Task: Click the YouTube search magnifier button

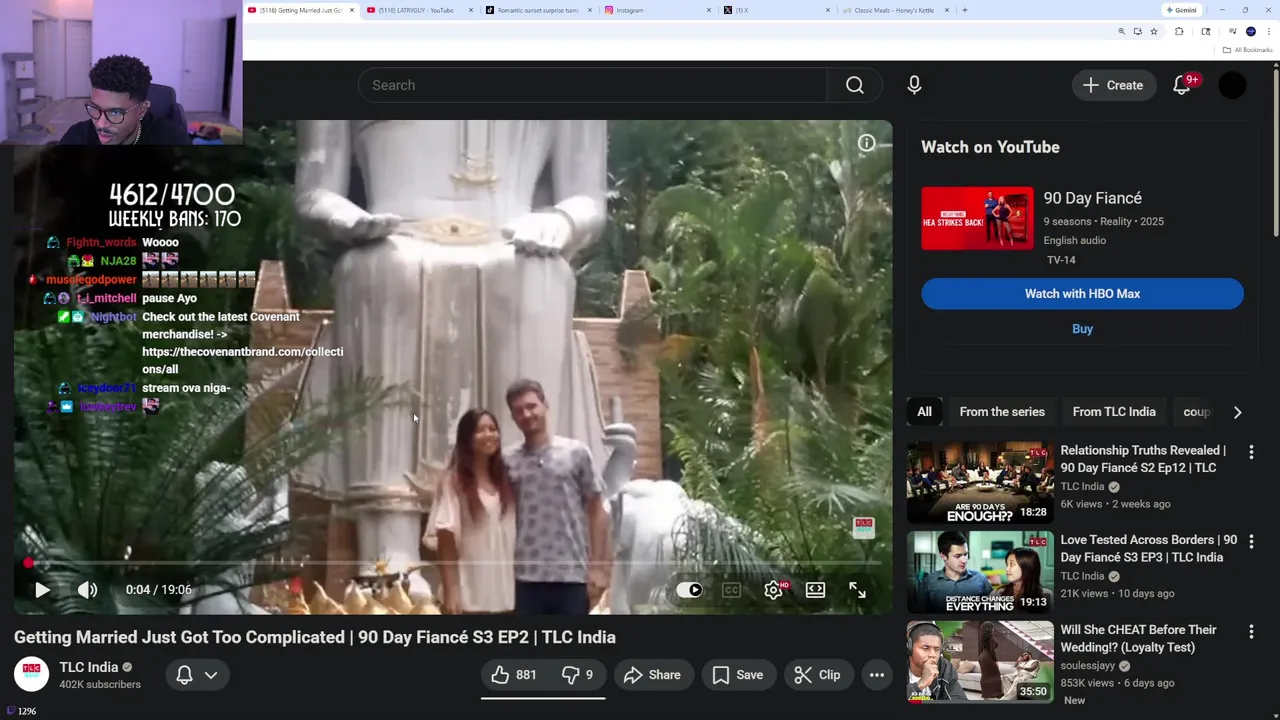Action: [x=854, y=85]
